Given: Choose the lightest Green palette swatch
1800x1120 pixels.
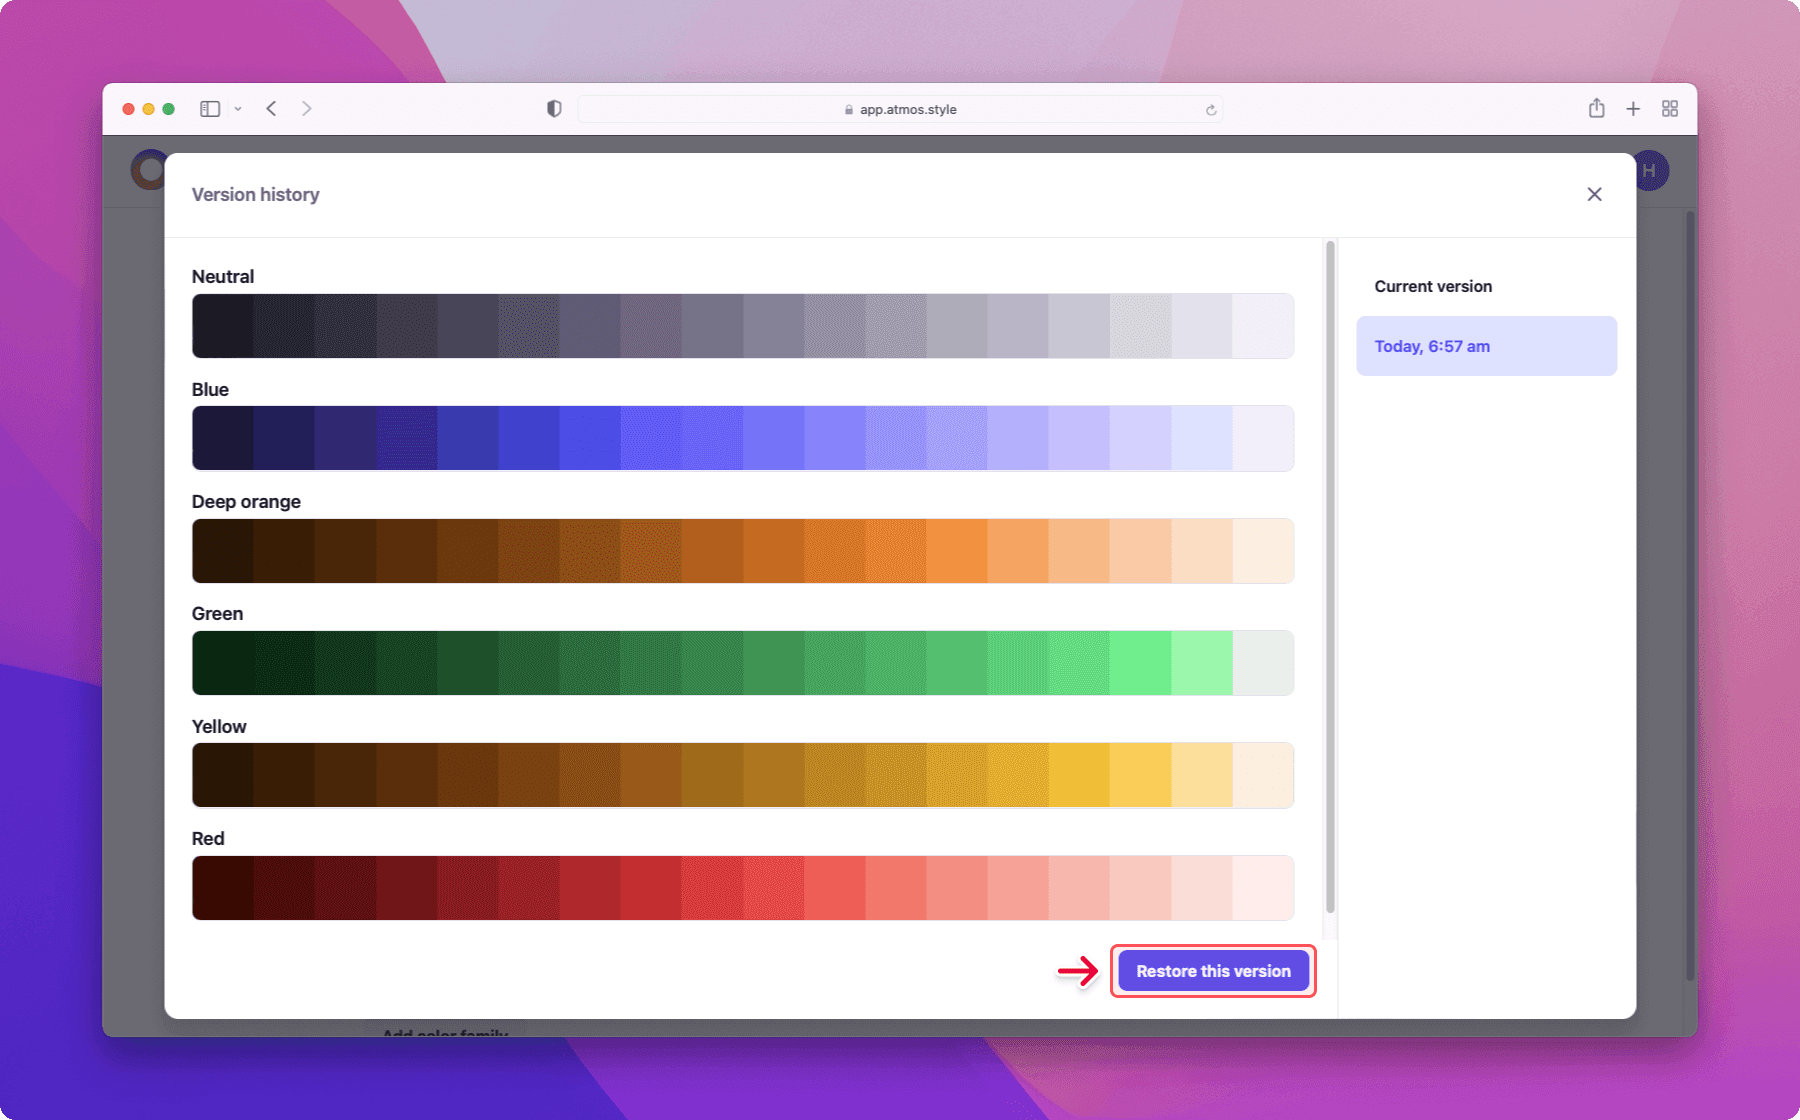Looking at the screenshot, I should point(1263,663).
